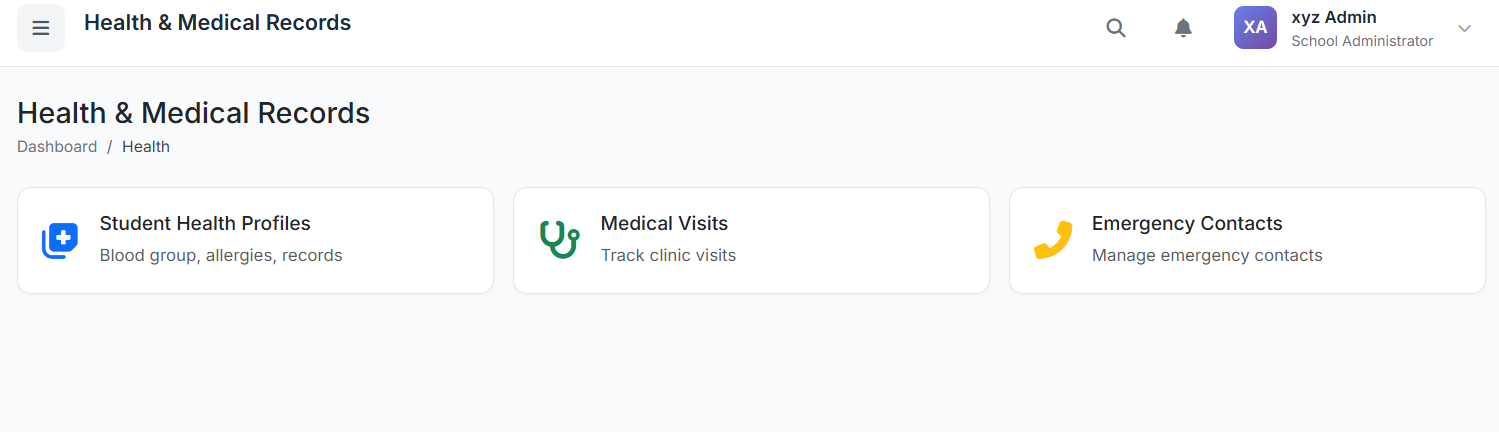Image resolution: width=1499 pixels, height=432 pixels.
Task: Open the Emergency Contacts card title
Action: coord(1187,224)
